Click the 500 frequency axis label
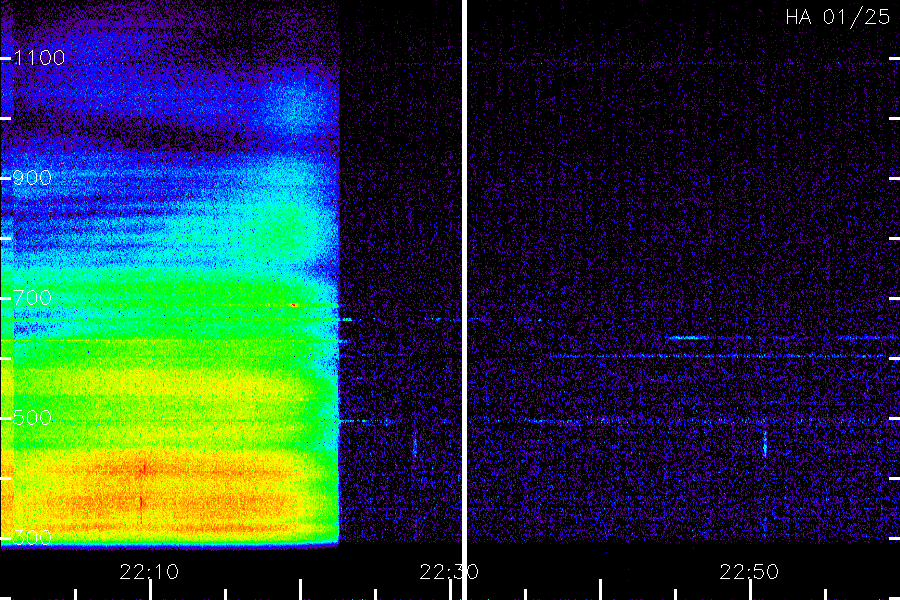Screen dimensions: 900x600 [33, 418]
